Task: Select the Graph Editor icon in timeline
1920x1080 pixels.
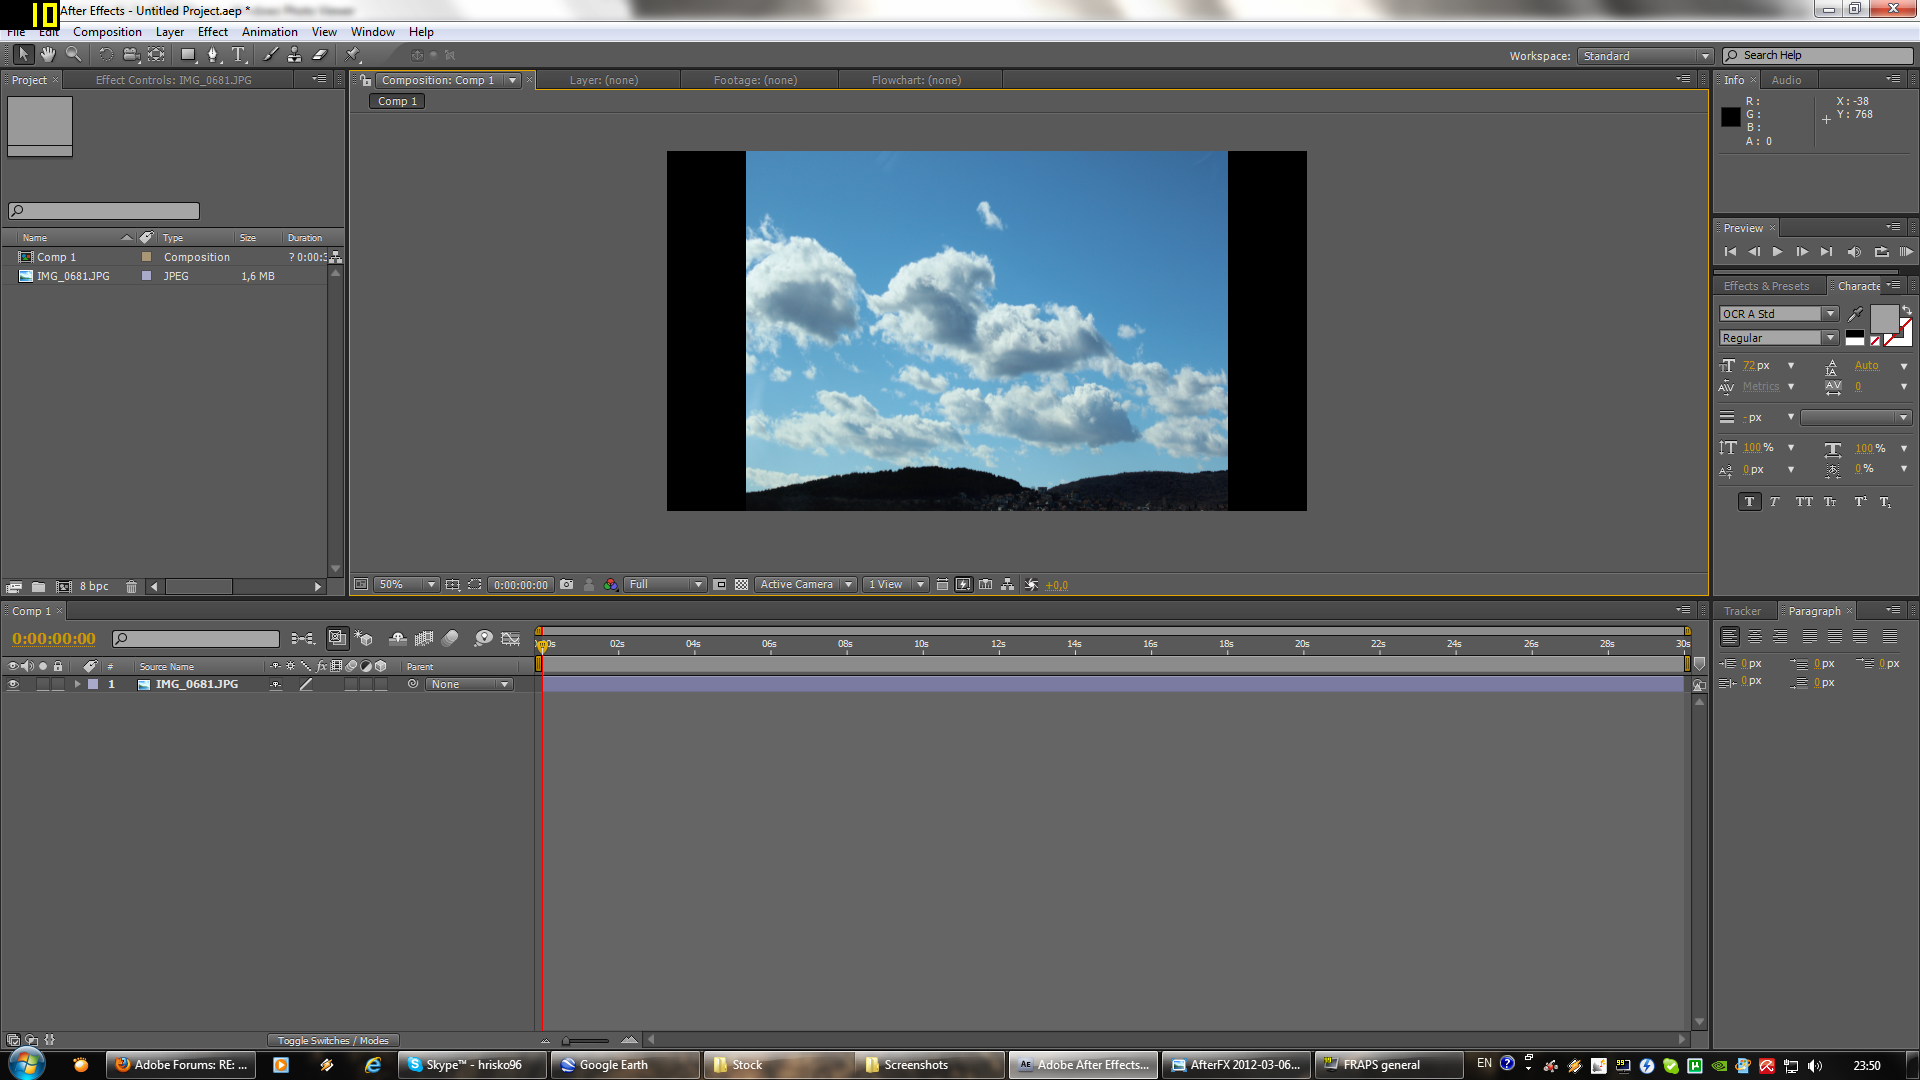Action: tap(513, 638)
